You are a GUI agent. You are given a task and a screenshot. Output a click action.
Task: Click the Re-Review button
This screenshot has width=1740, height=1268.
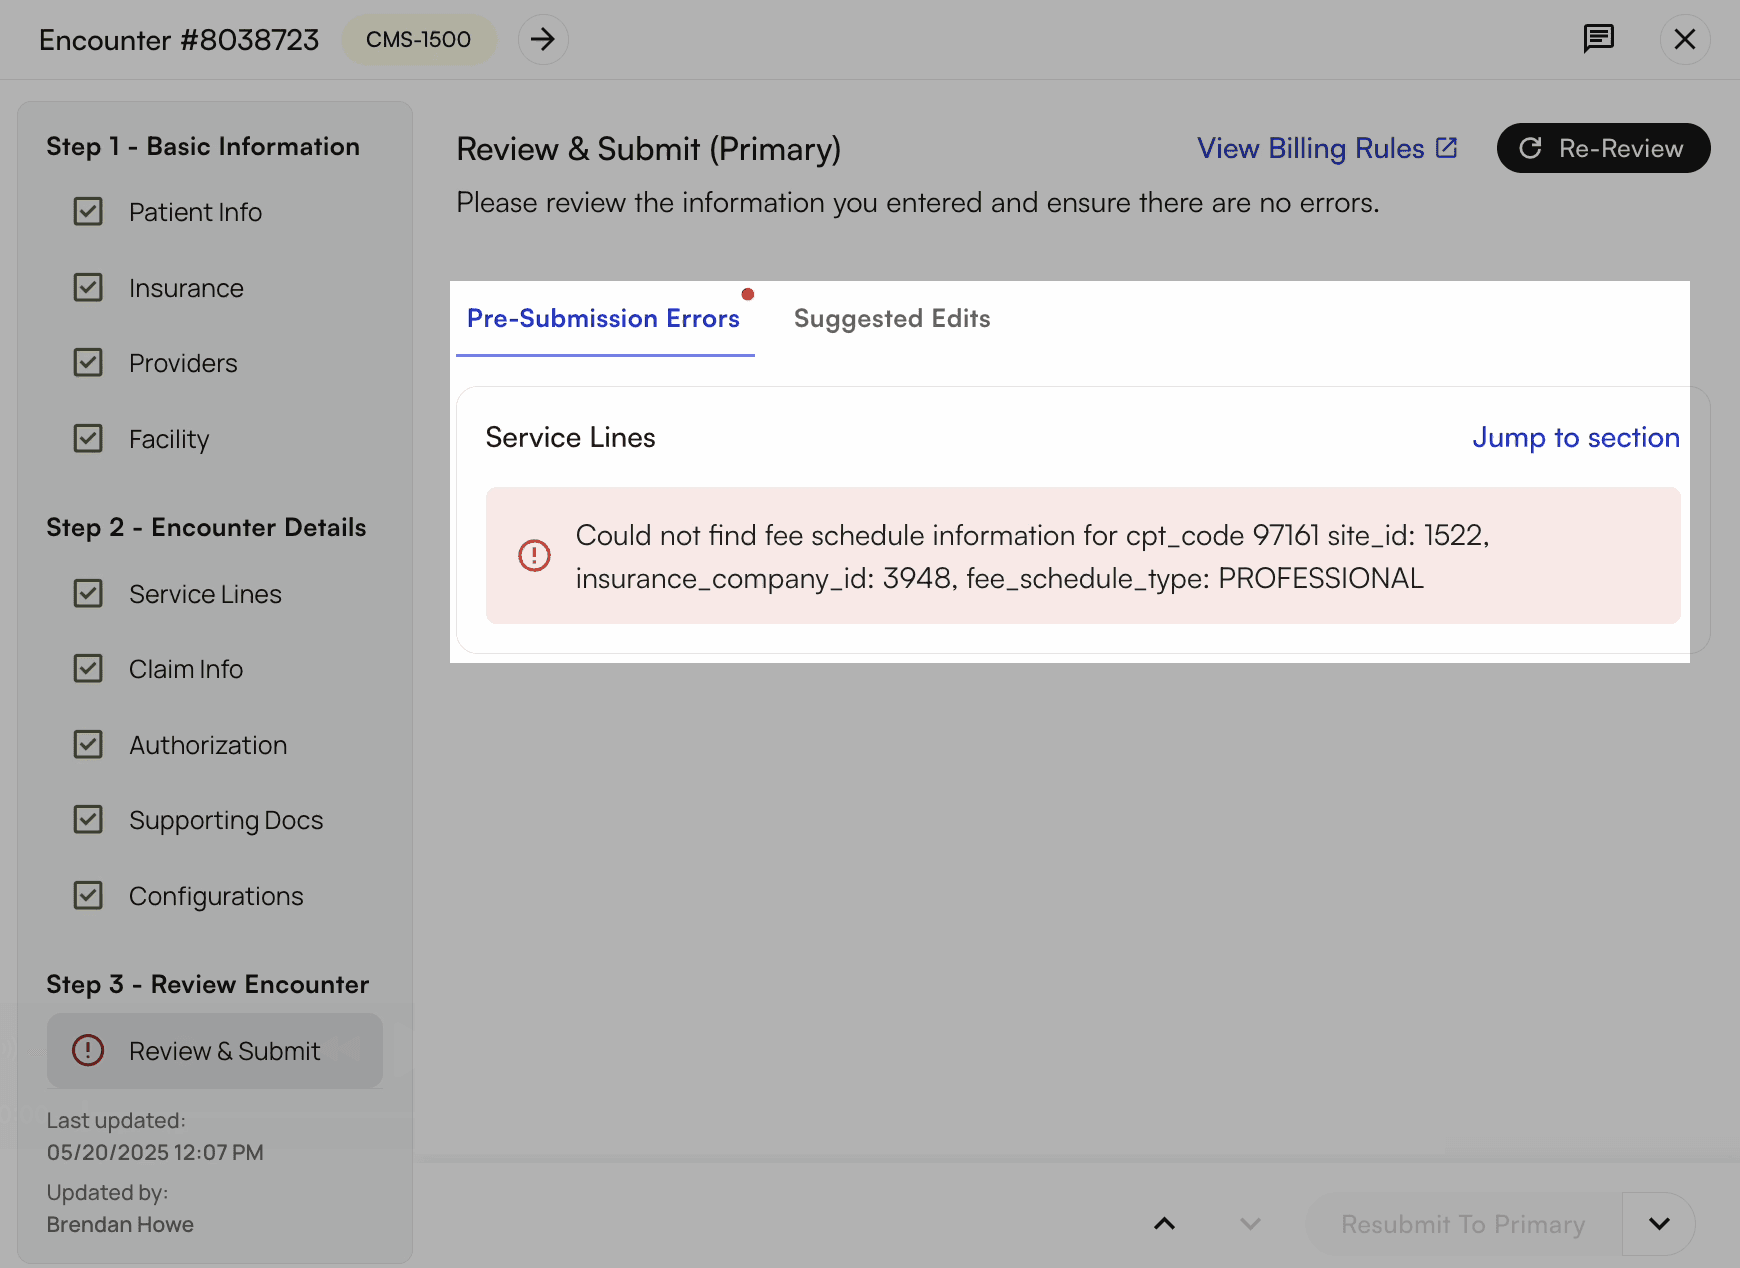pos(1603,148)
